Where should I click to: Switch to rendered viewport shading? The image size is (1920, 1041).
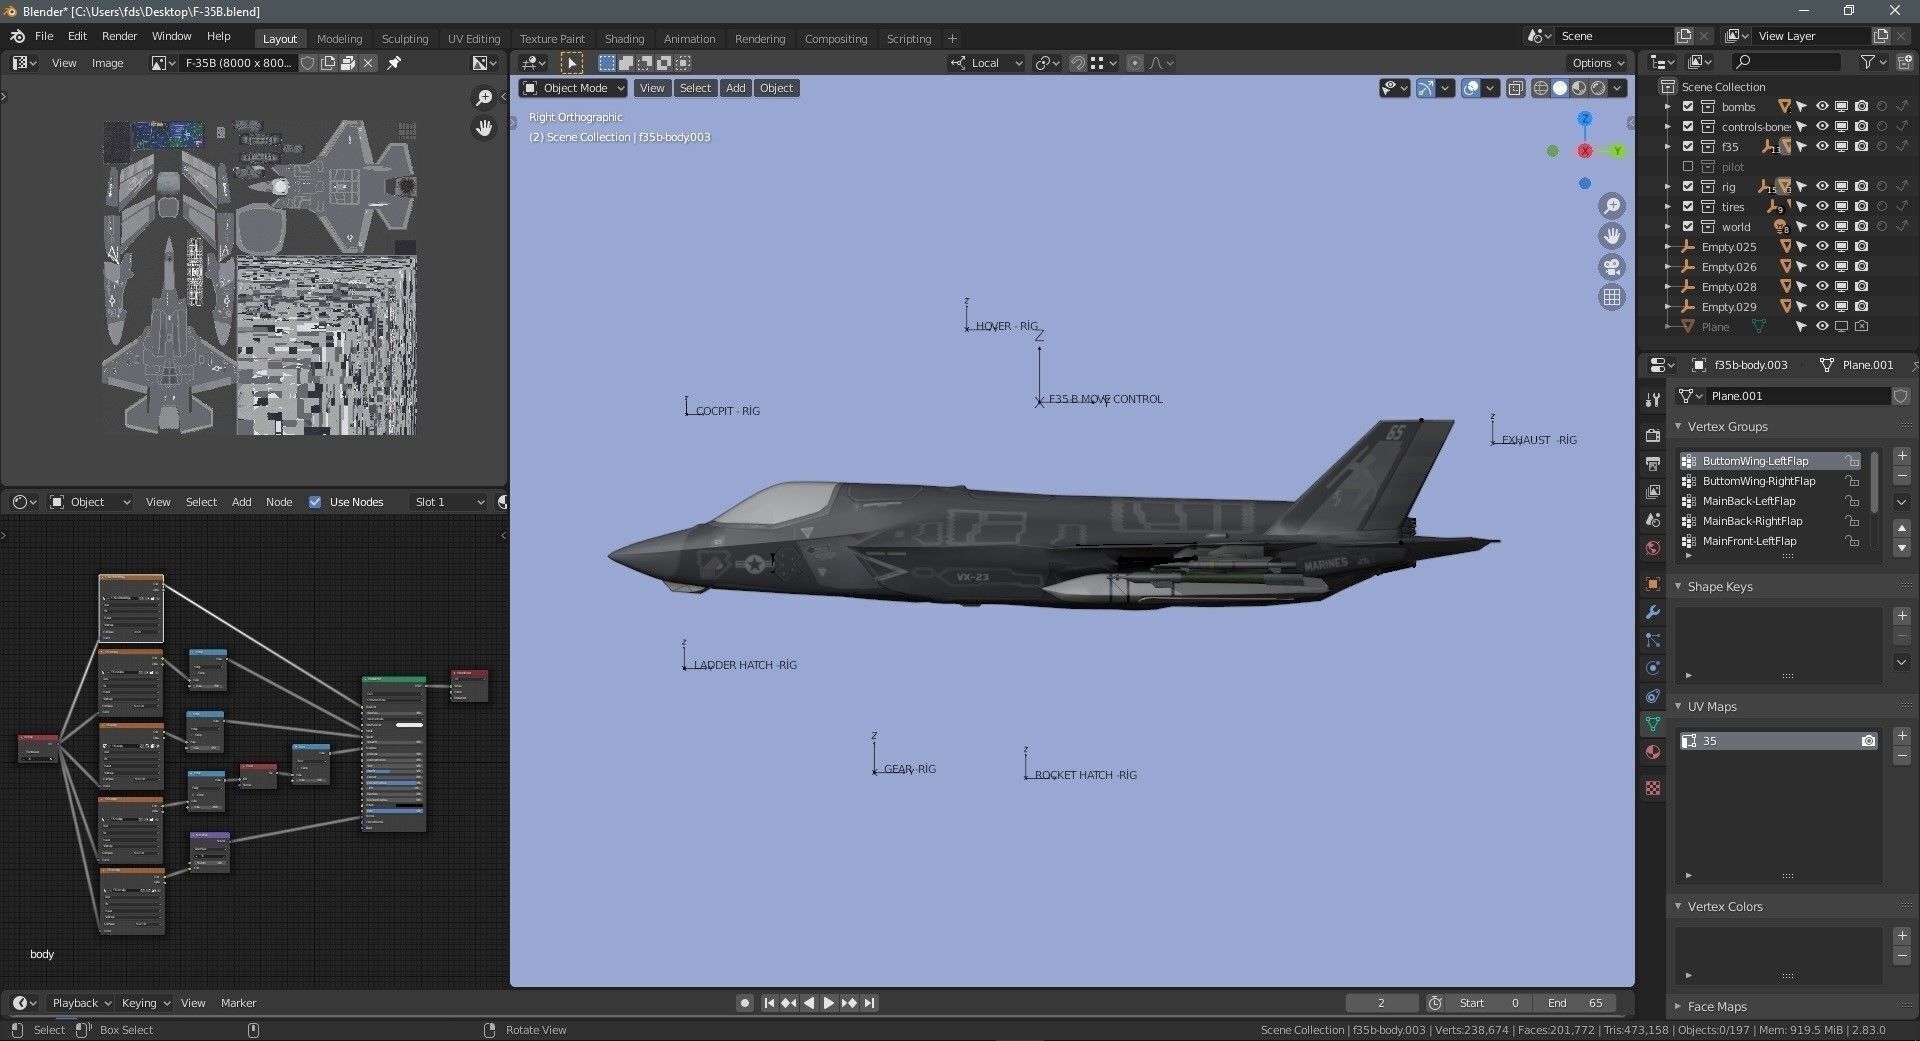(x=1598, y=88)
